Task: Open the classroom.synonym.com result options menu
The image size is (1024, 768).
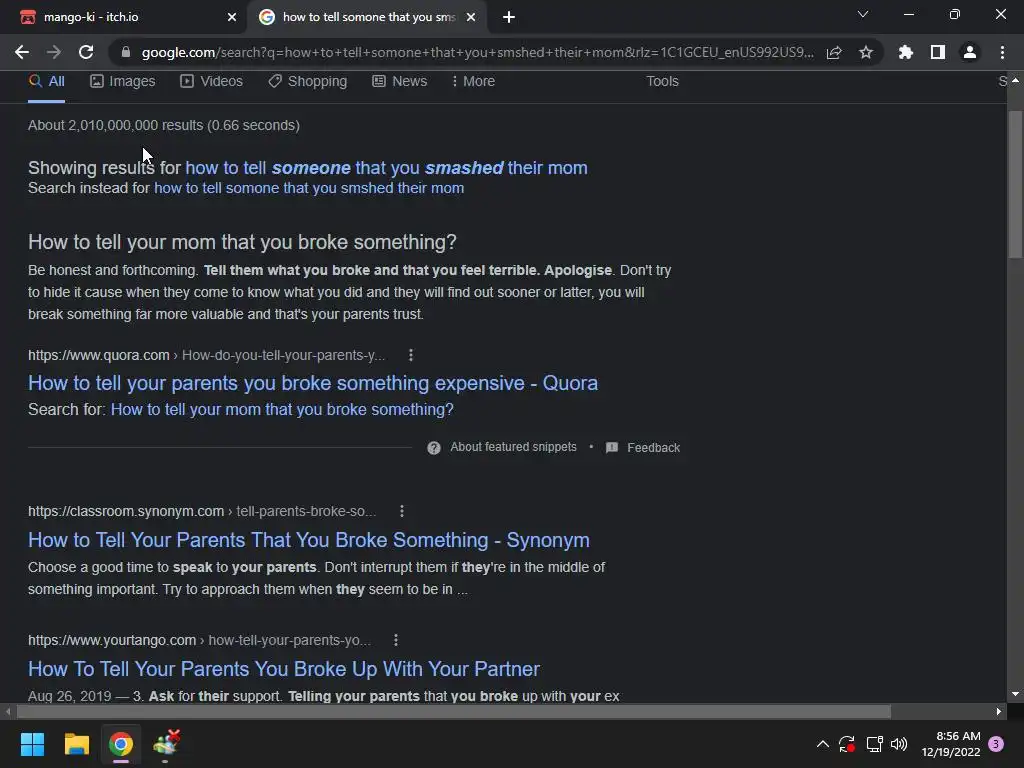Action: click(x=402, y=511)
